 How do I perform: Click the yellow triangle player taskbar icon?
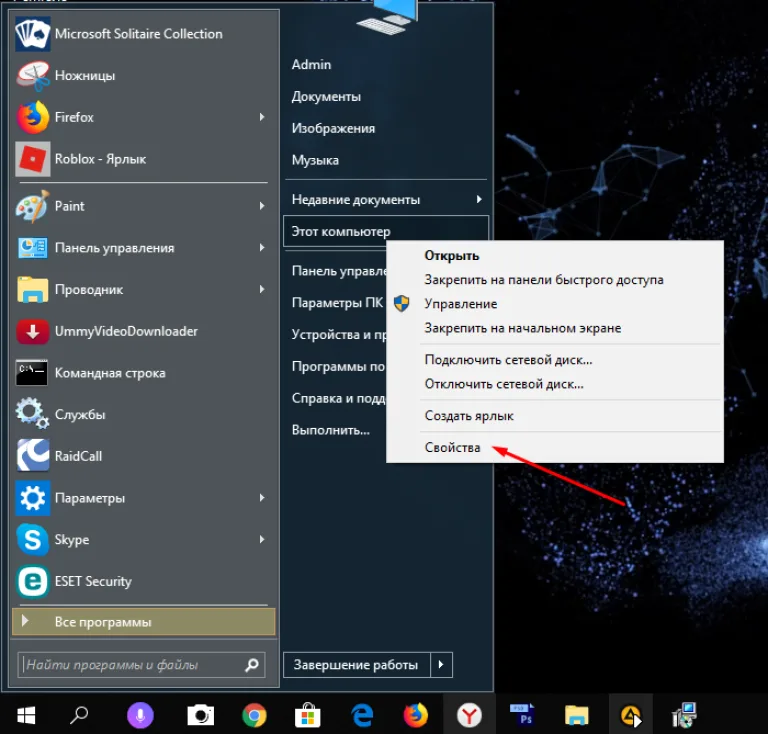coord(631,716)
